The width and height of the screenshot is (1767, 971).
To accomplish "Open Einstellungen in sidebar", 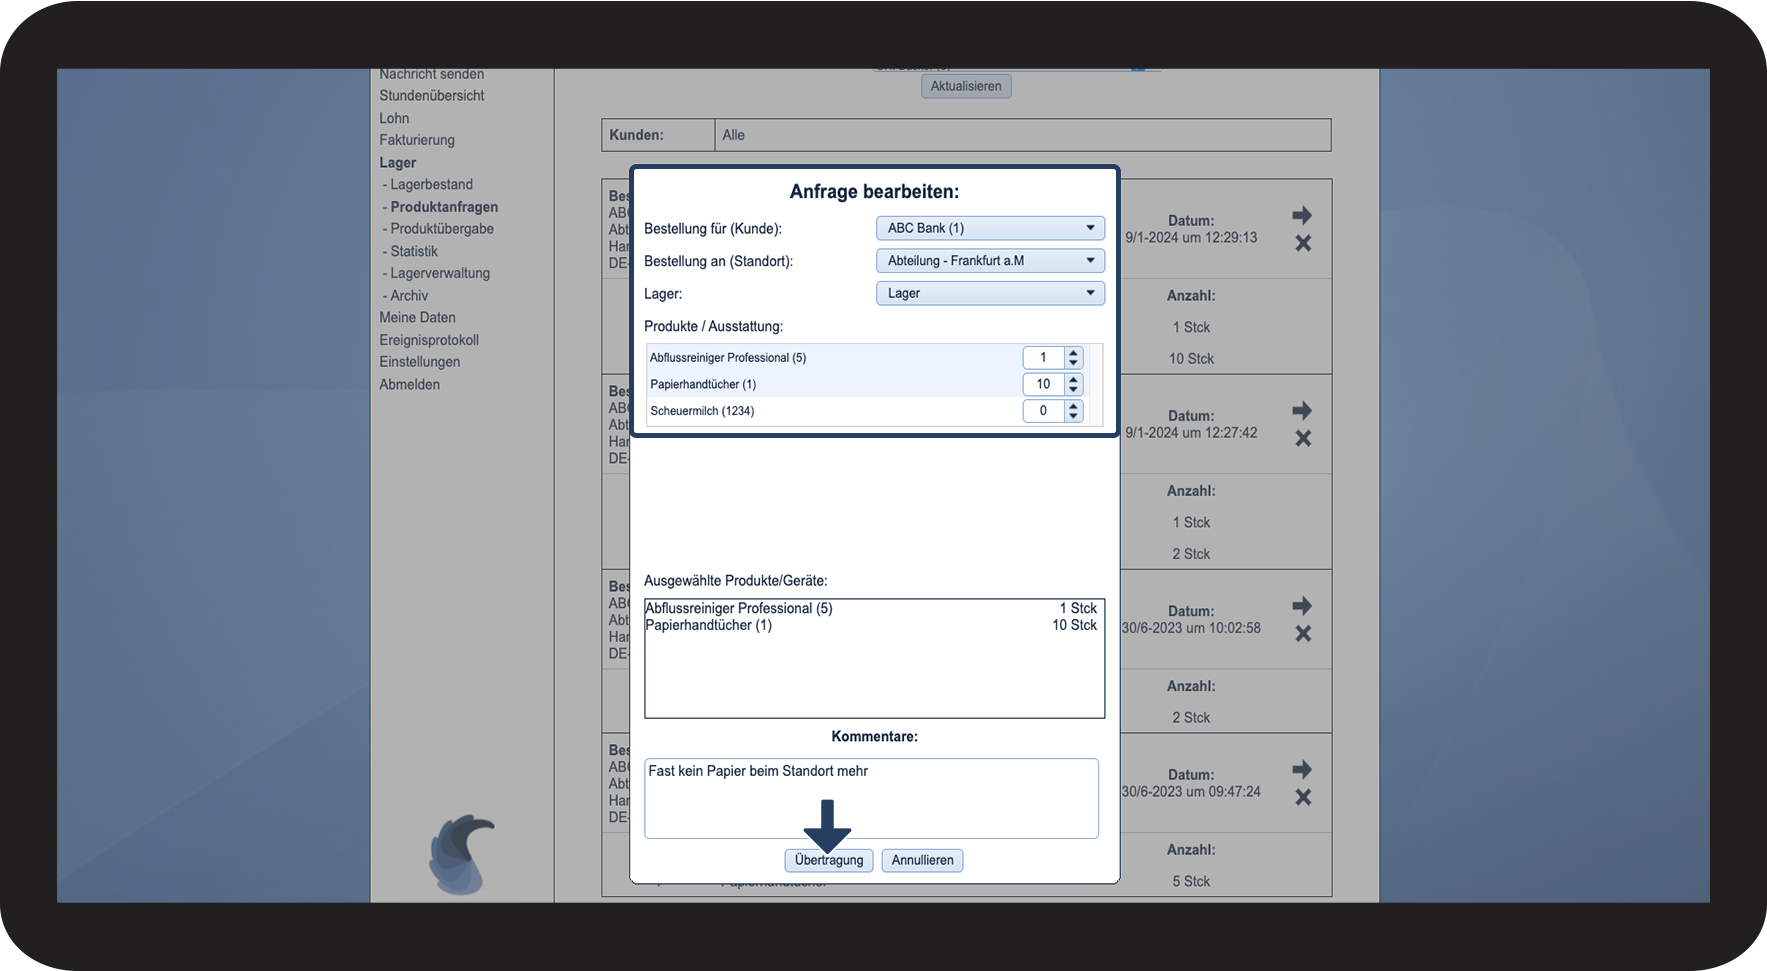I will (419, 362).
